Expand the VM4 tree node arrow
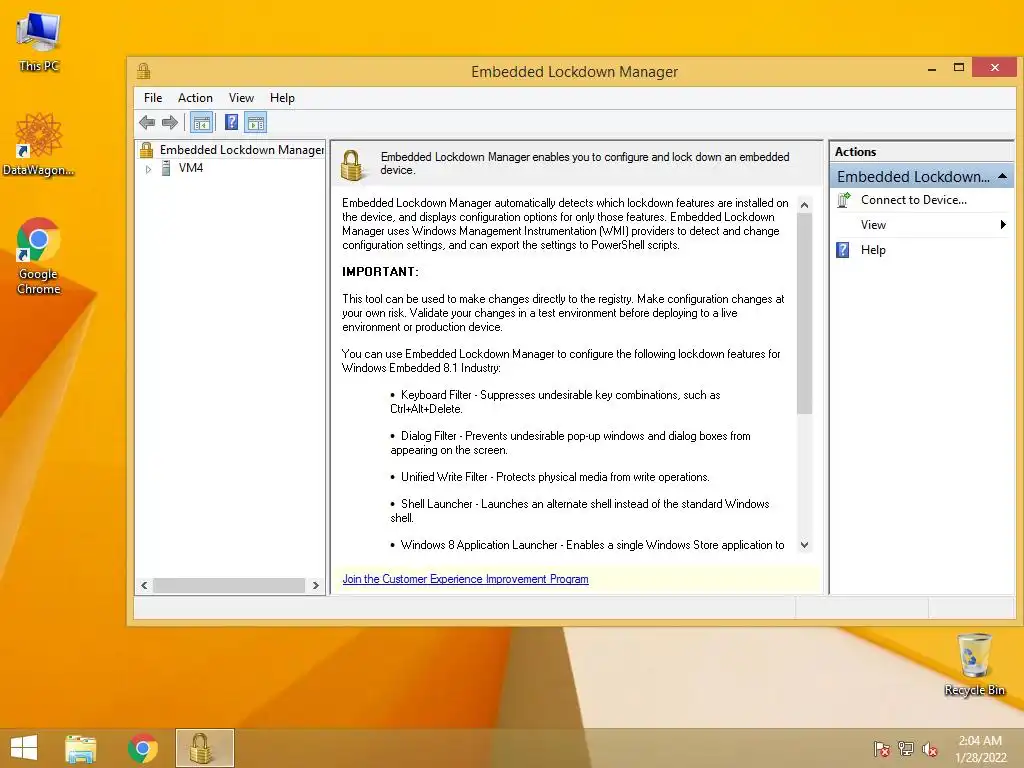 pos(148,168)
